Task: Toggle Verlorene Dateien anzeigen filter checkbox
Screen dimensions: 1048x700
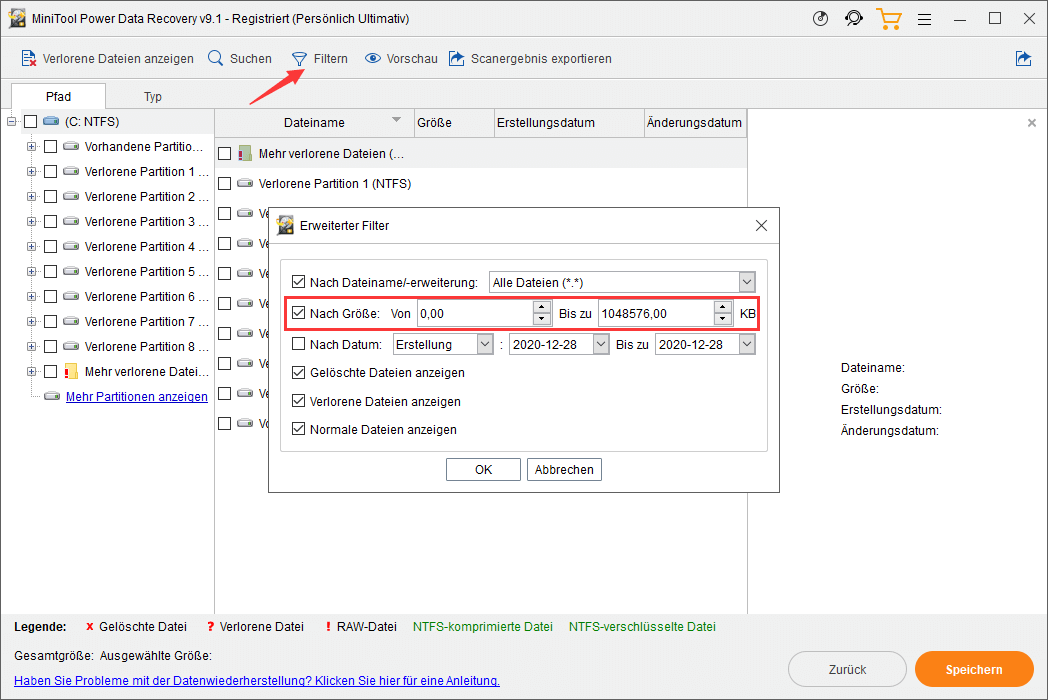Action: 299,401
